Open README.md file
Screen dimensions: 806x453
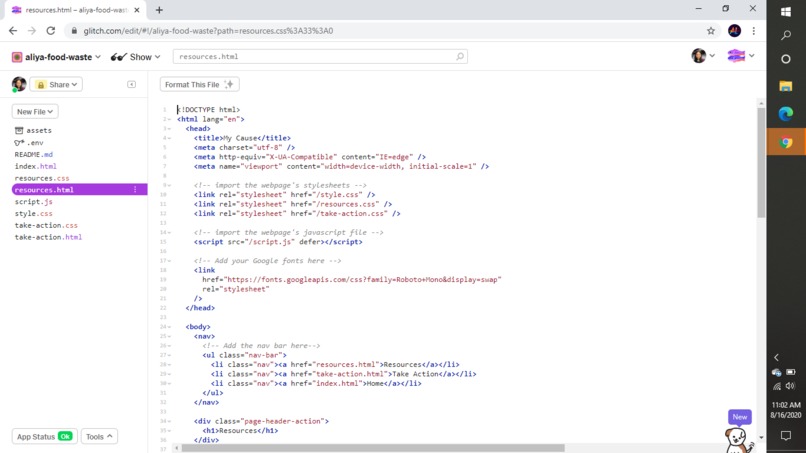(x=33, y=154)
